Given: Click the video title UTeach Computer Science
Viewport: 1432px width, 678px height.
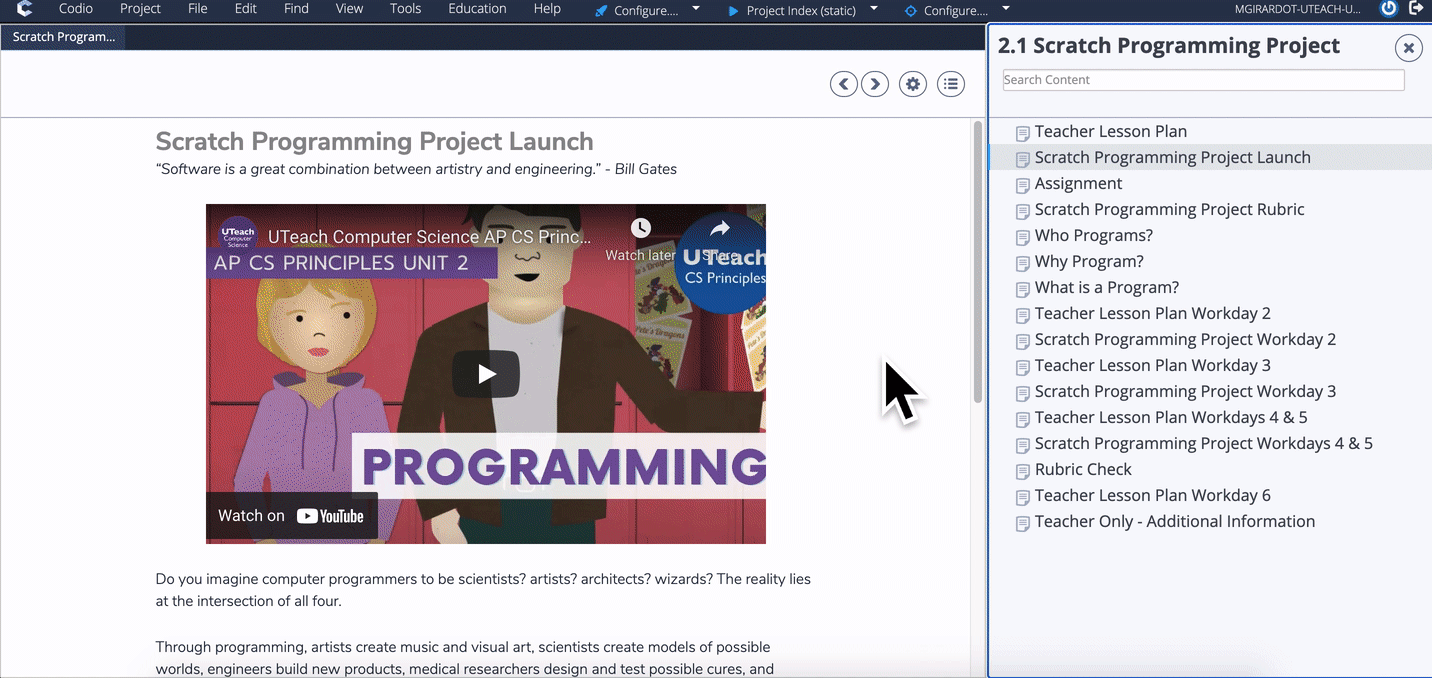Looking at the screenshot, I should (x=430, y=237).
